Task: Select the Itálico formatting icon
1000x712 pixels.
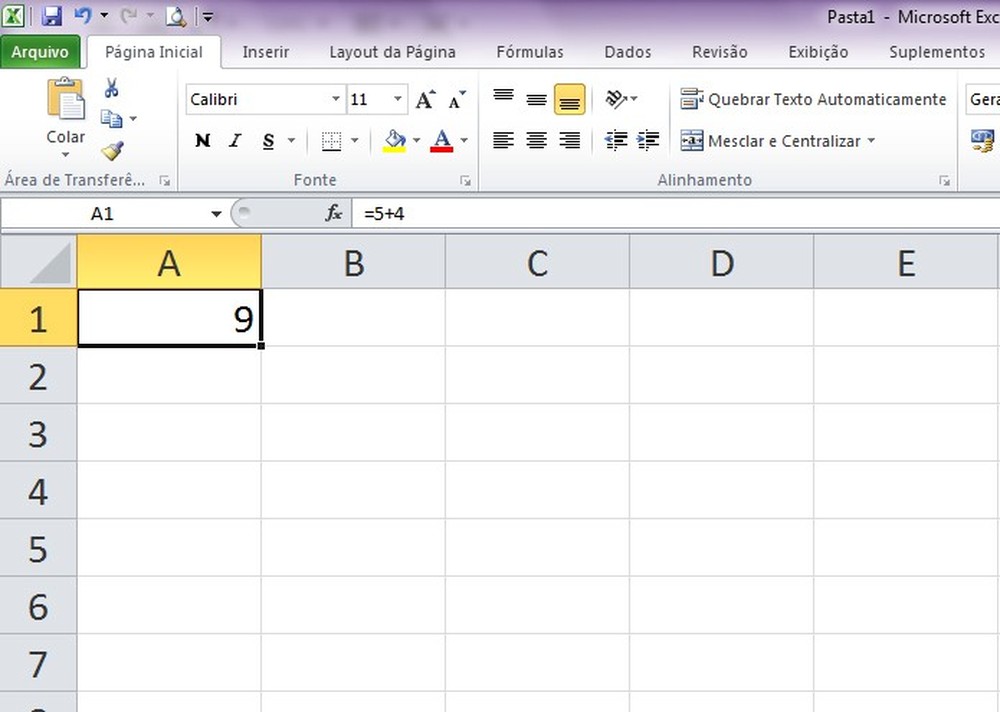Action: 234,140
